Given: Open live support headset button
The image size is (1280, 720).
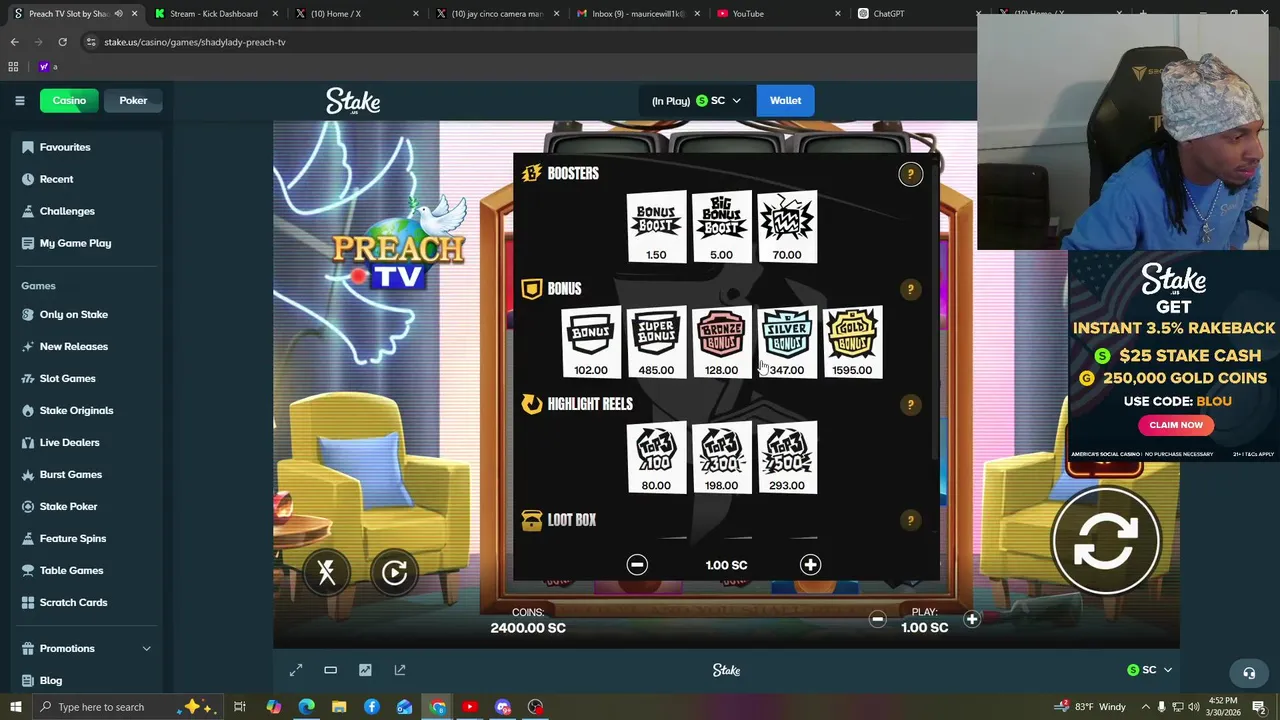Looking at the screenshot, I should tap(1248, 672).
